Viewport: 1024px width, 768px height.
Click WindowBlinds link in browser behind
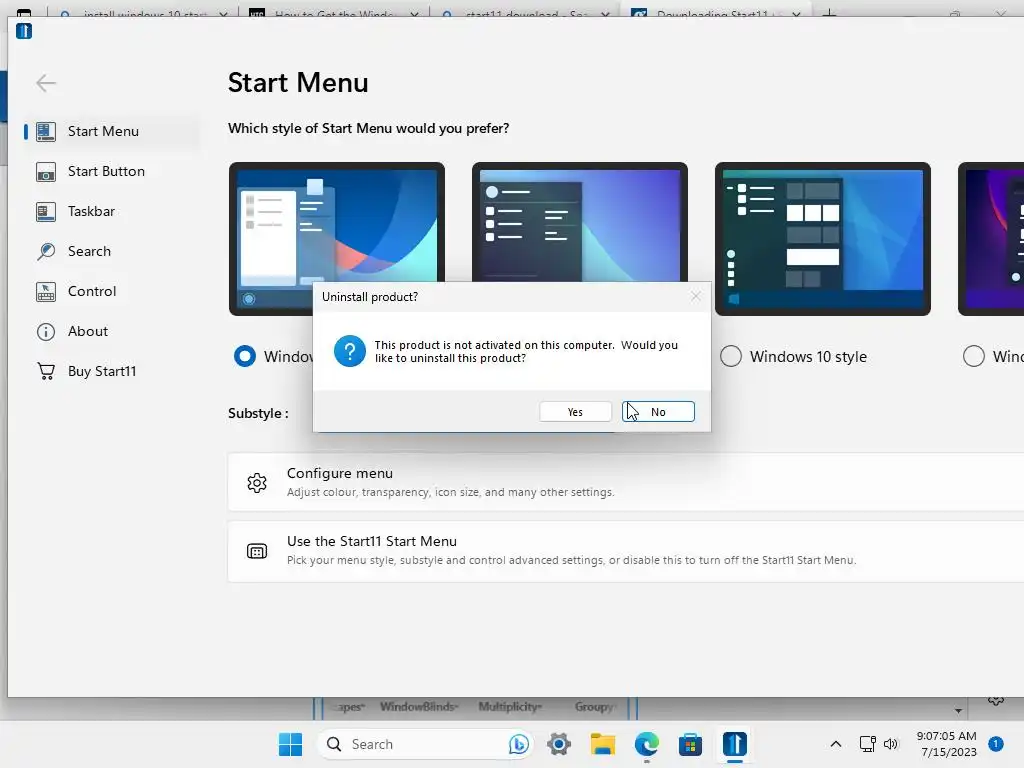[x=419, y=707]
